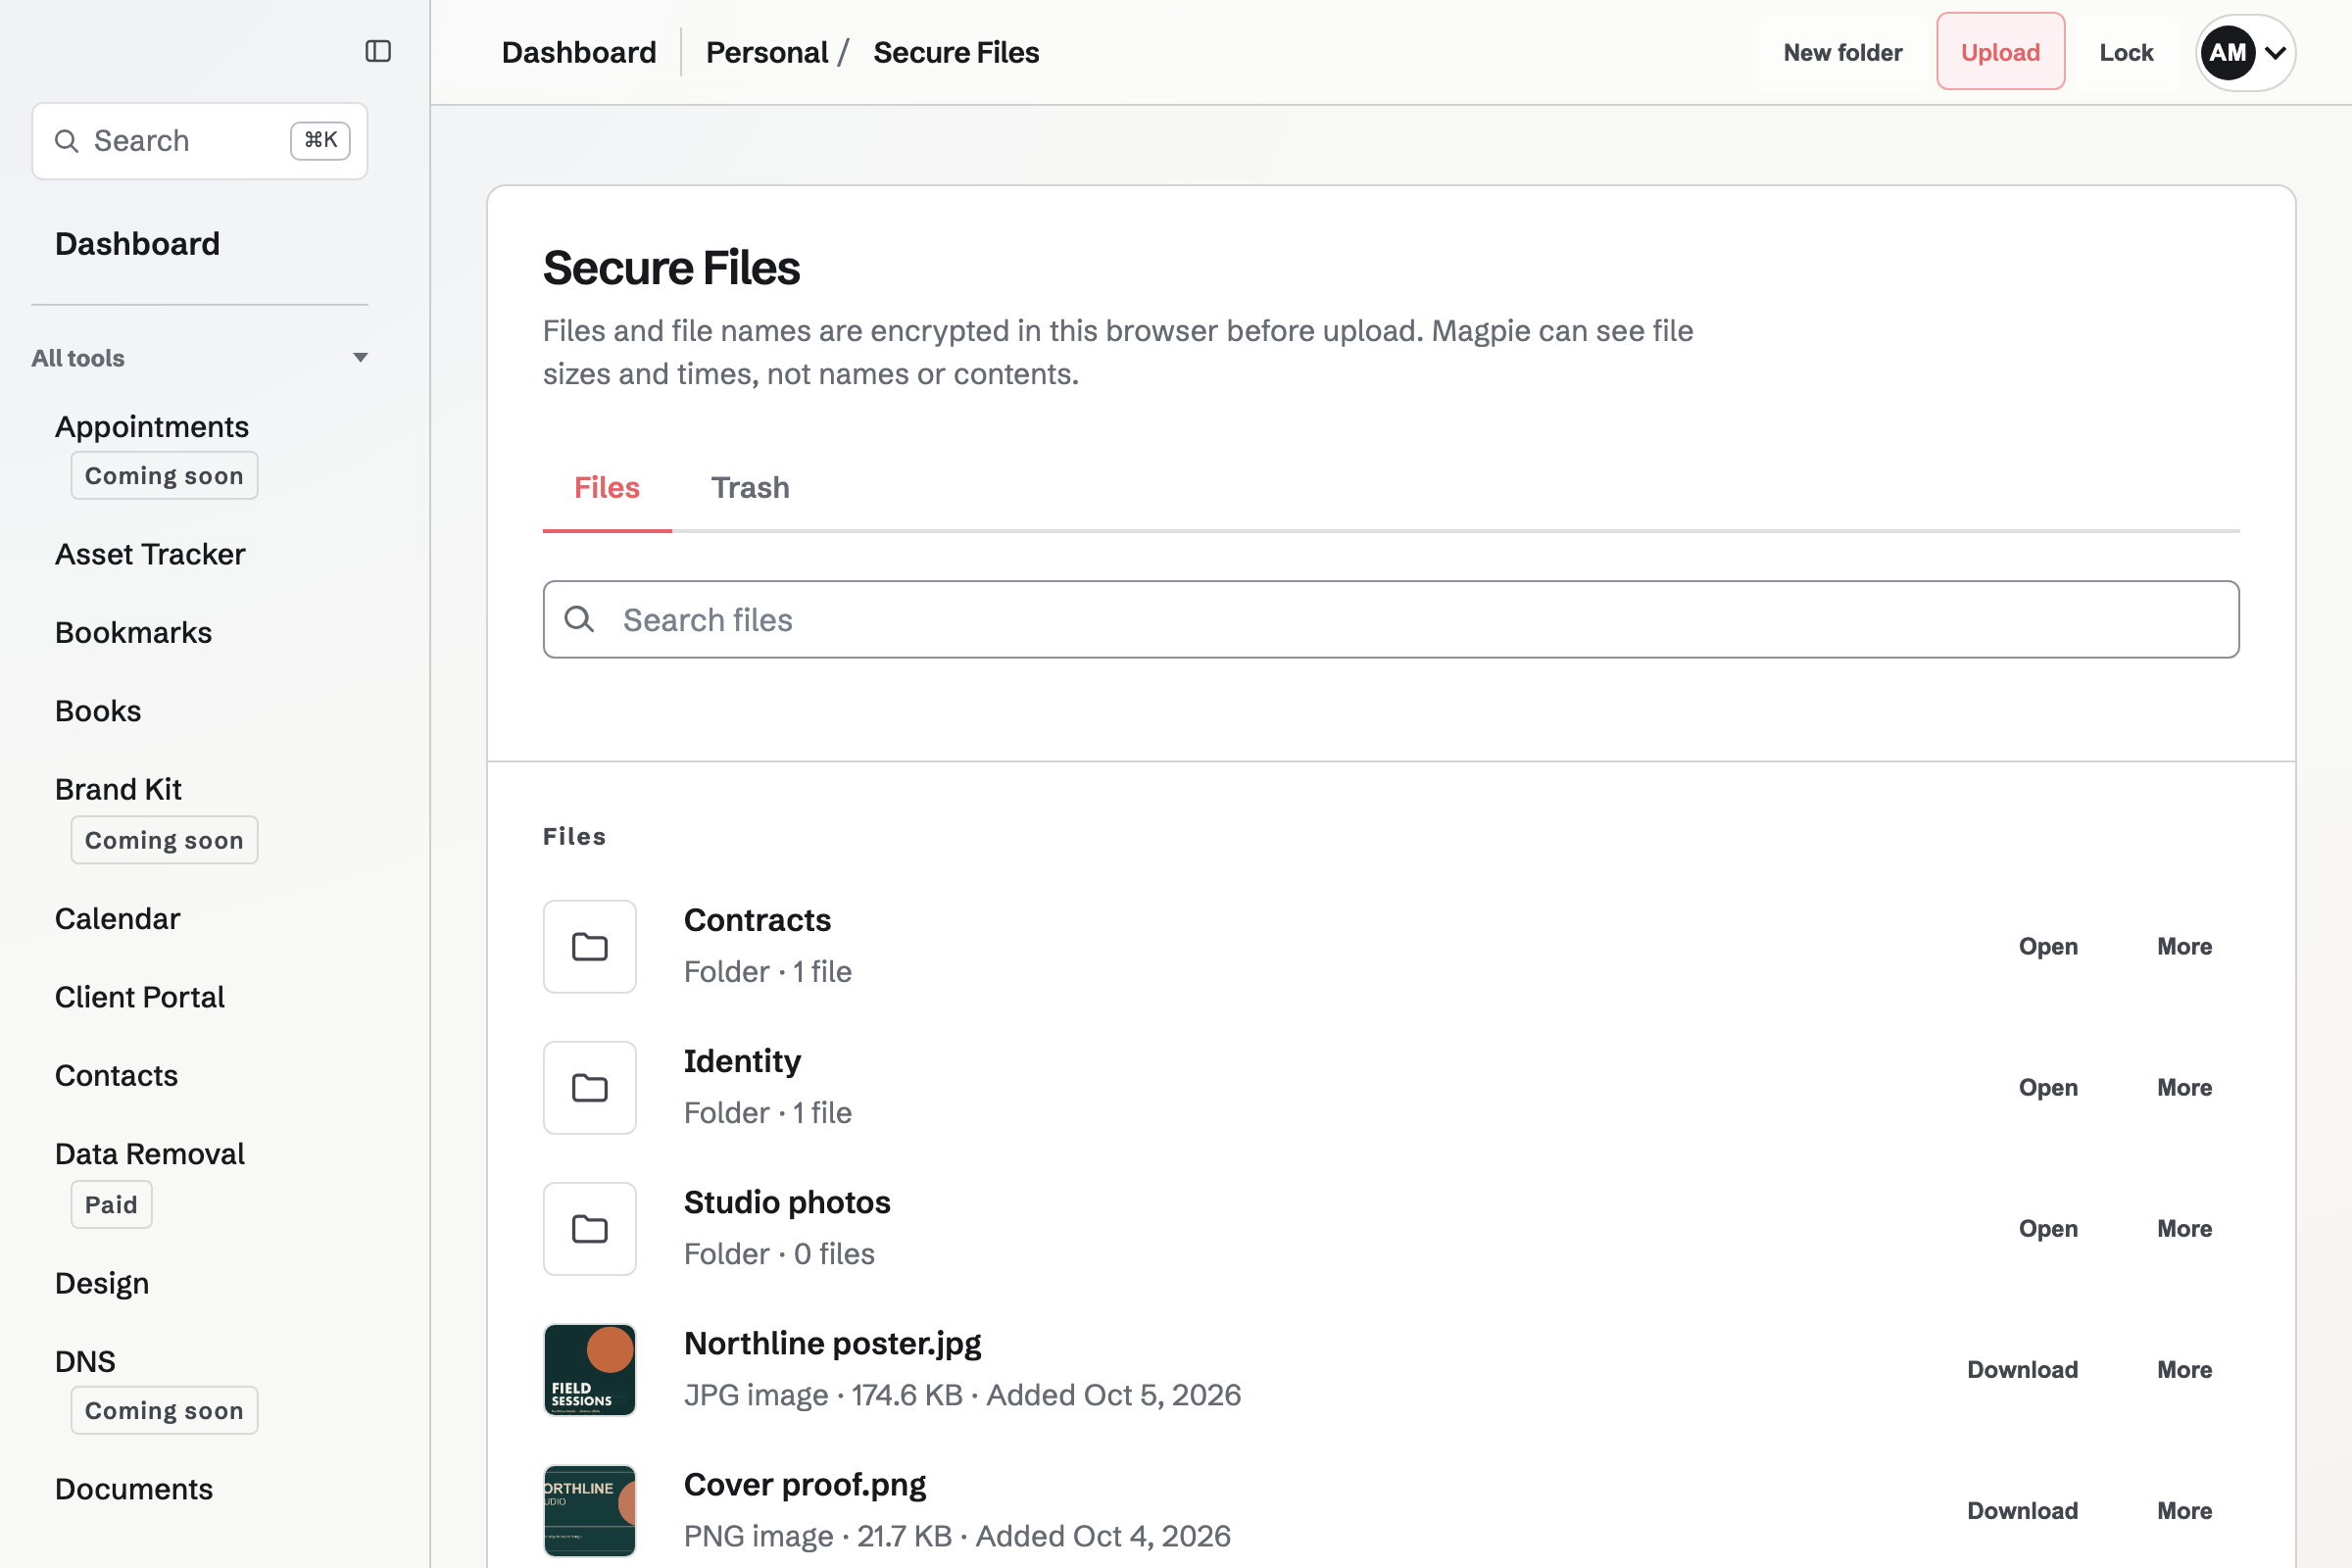Screen dimensions: 2352x1568
Task: Download Northline poster.jpg
Action: [x=2022, y=1369]
